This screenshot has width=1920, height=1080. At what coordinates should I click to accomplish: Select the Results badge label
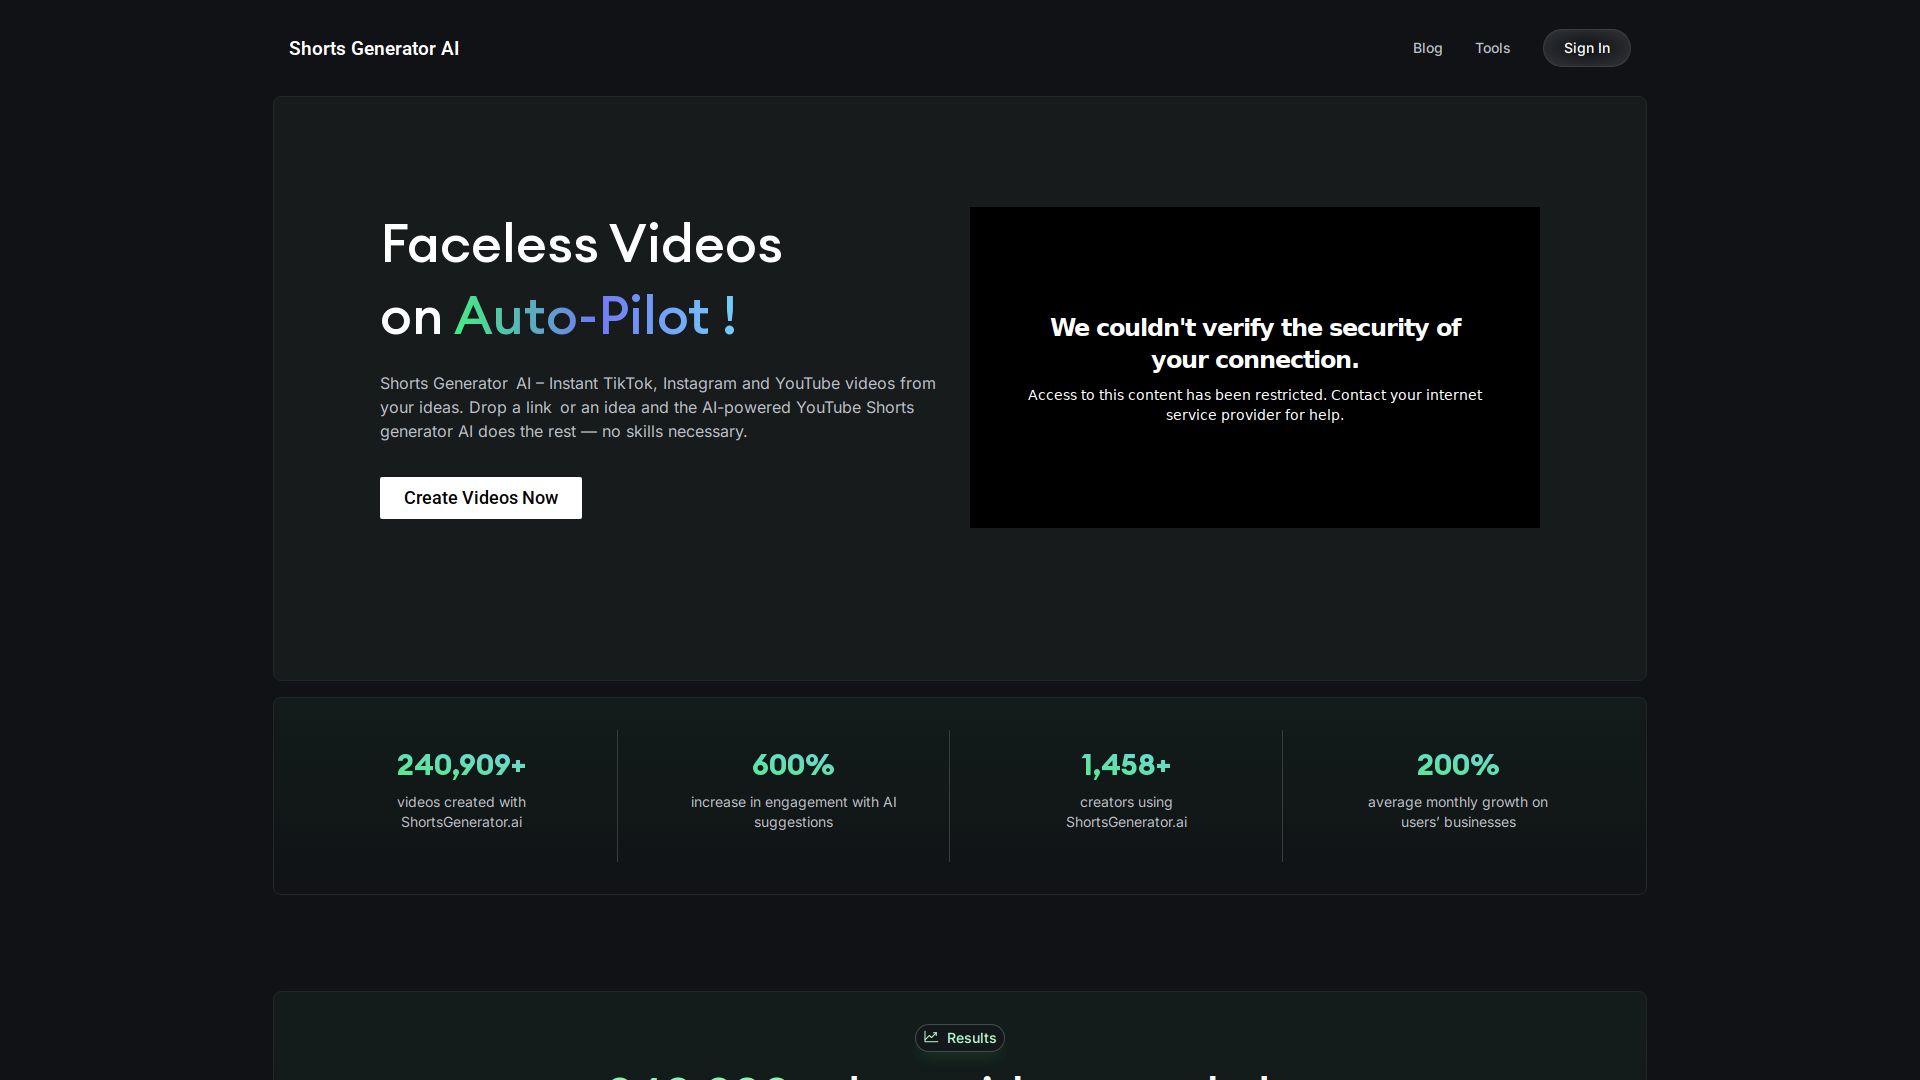point(971,1038)
